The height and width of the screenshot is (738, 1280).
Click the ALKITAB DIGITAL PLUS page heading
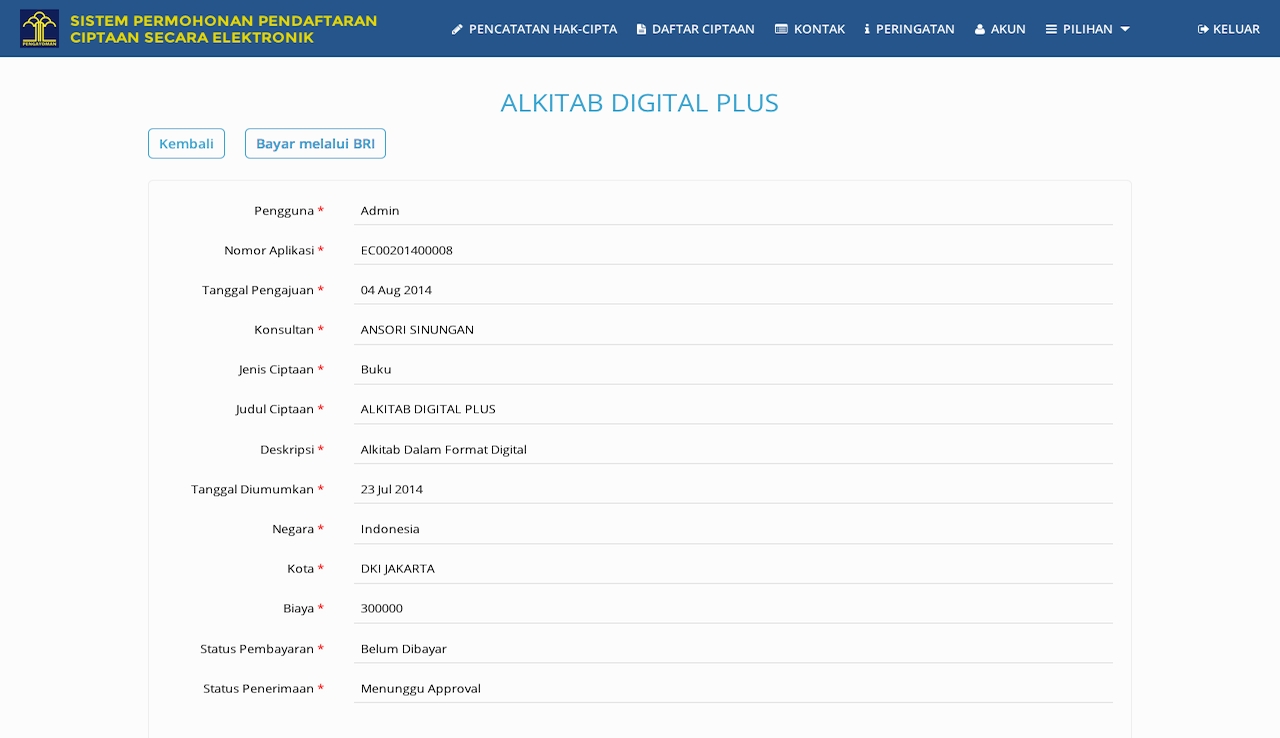click(640, 102)
